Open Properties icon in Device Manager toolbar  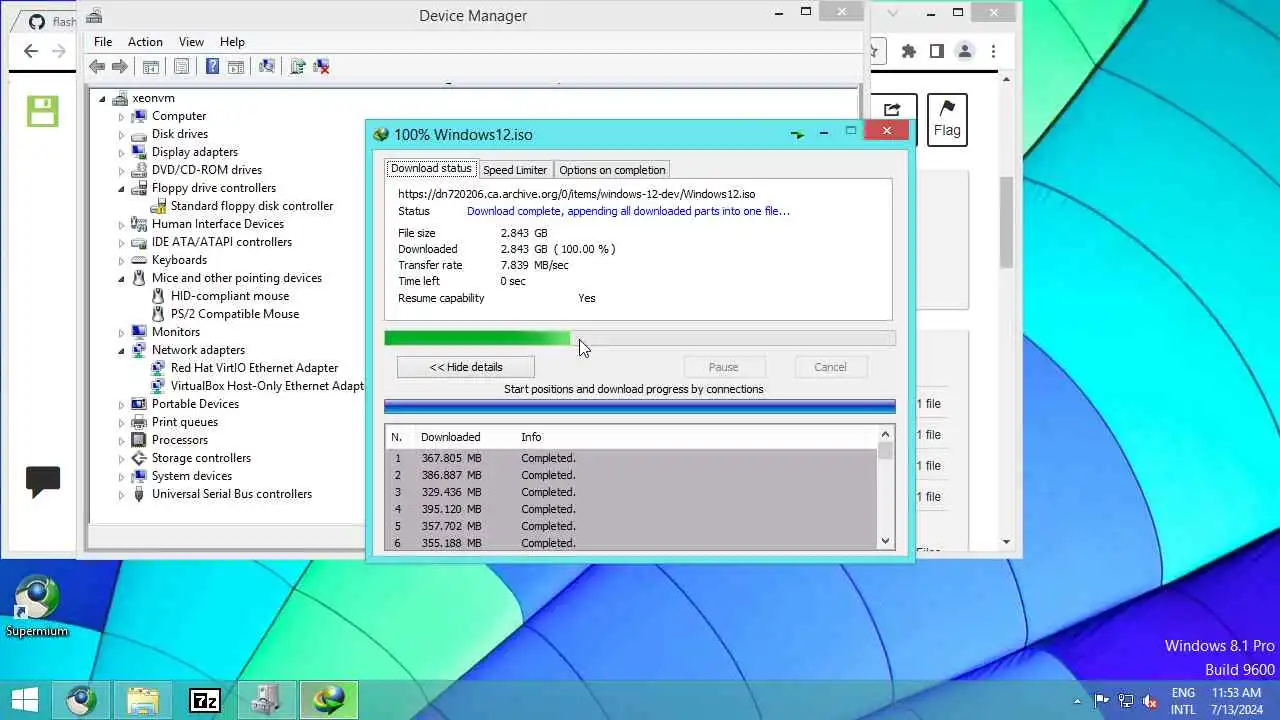click(x=181, y=67)
